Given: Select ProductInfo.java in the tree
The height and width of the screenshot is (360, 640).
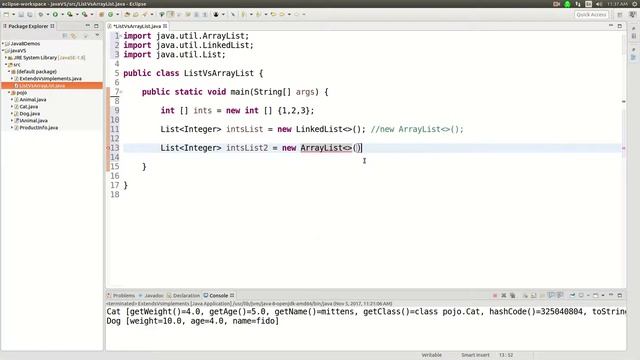Looking at the screenshot, I should pos(38,127).
